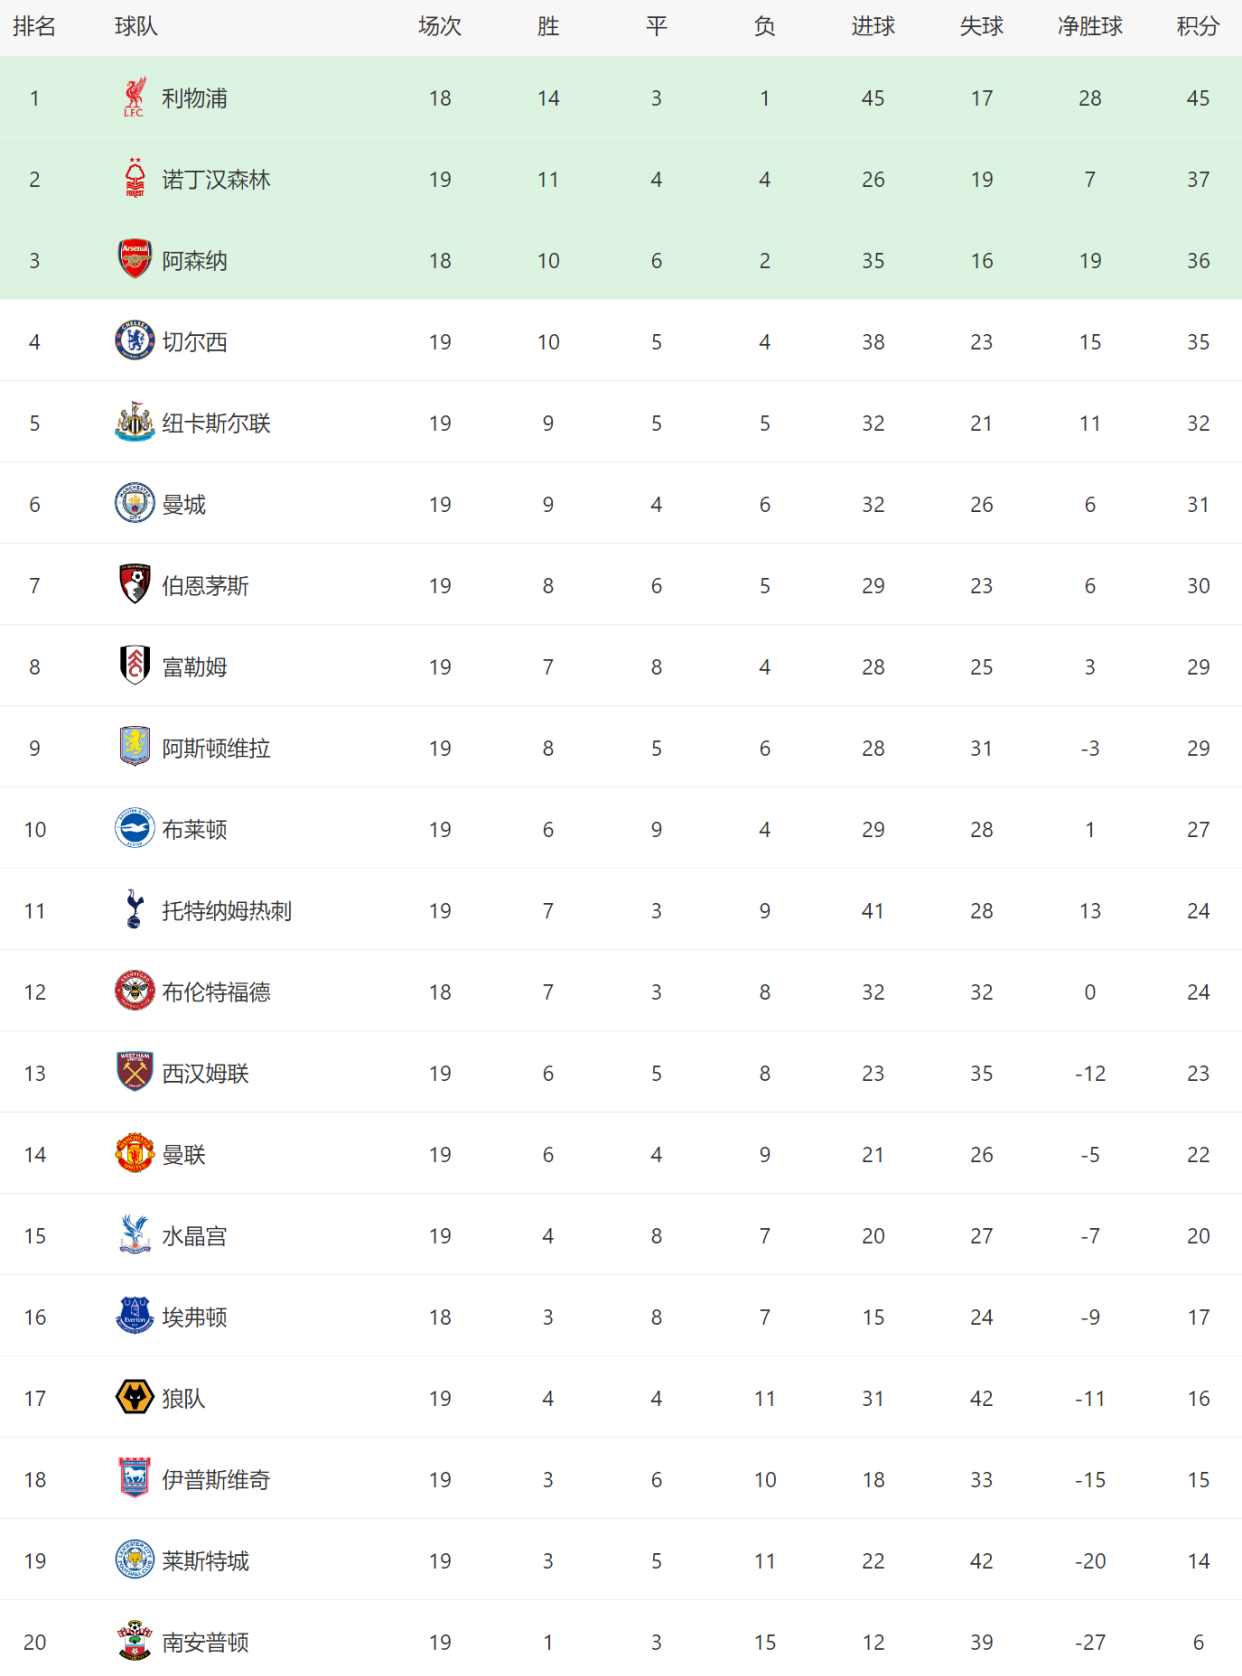
Task: Click the 排名 column header
Action: coord(35,27)
